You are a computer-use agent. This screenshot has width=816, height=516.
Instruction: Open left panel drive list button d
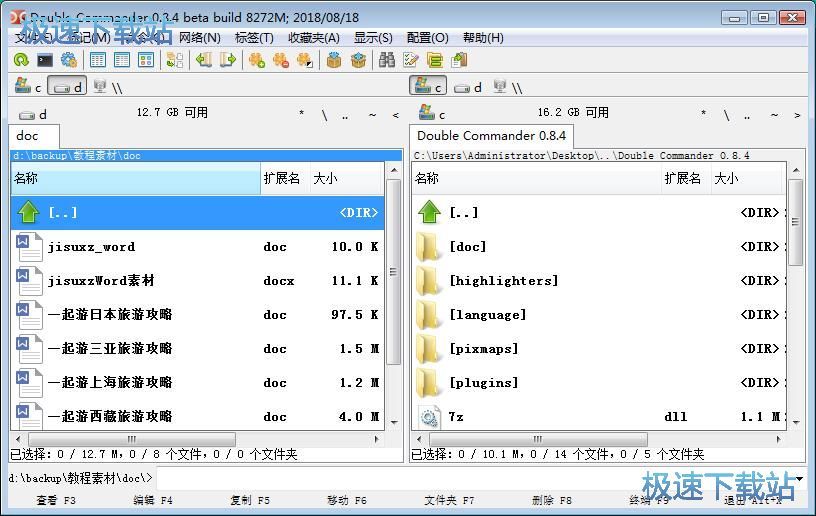33,114
